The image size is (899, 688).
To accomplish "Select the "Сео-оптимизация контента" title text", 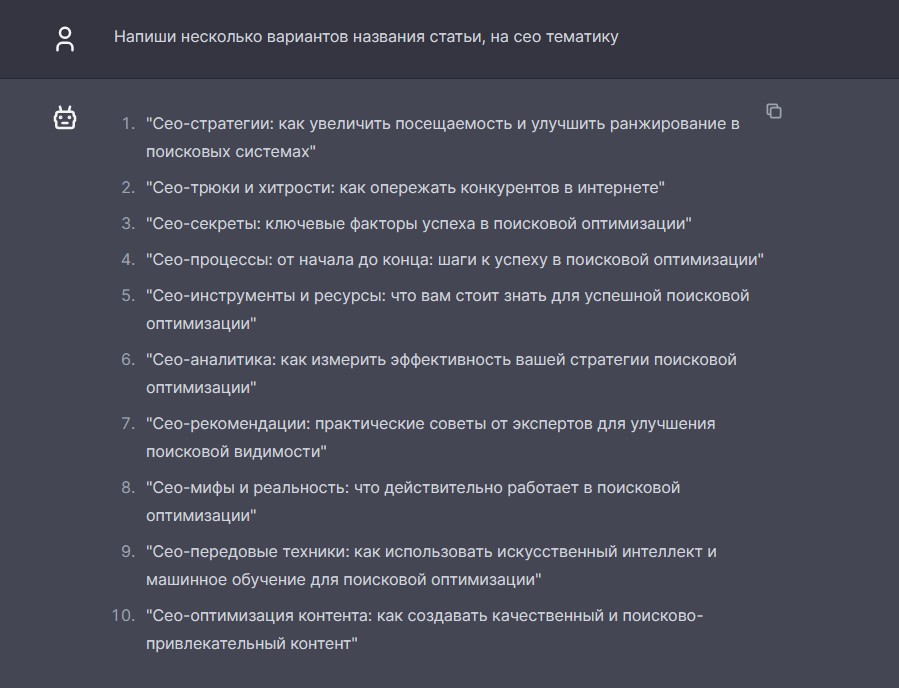I will (424, 616).
